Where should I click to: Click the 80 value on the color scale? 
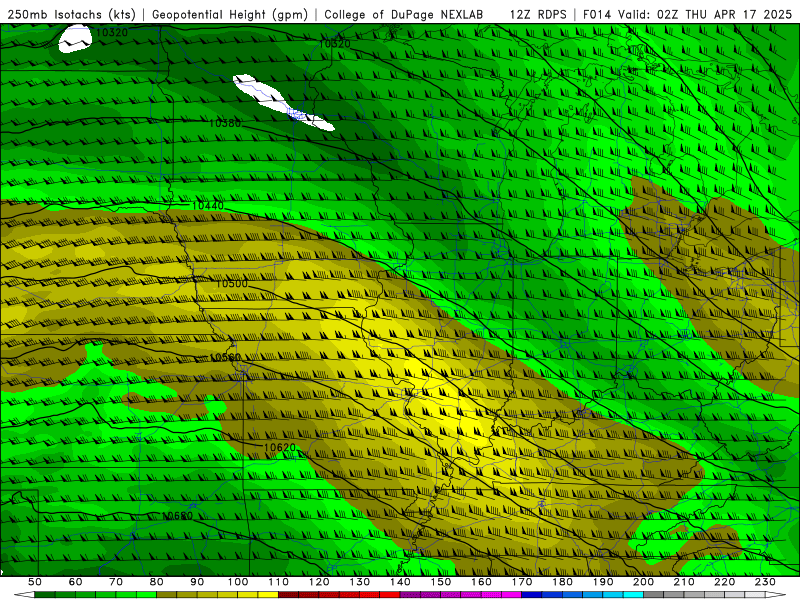click(x=157, y=582)
